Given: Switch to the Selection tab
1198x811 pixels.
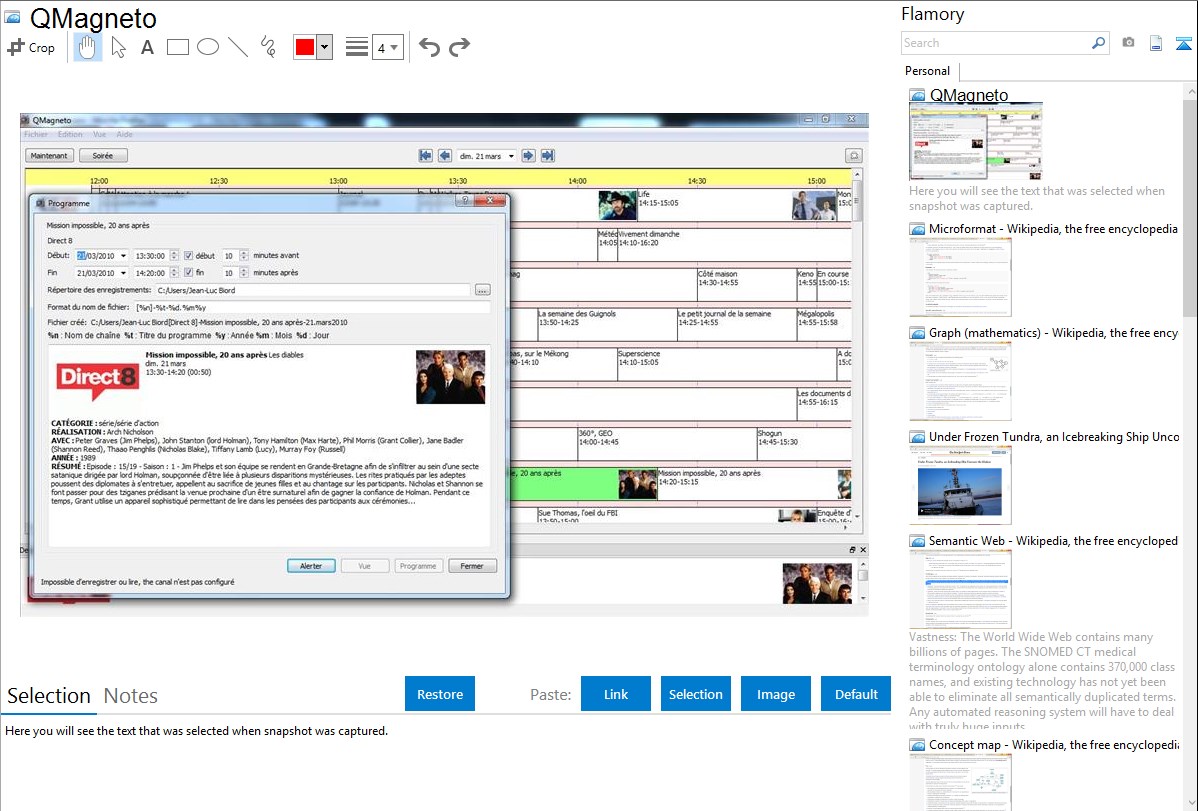Looking at the screenshot, I should (49, 696).
